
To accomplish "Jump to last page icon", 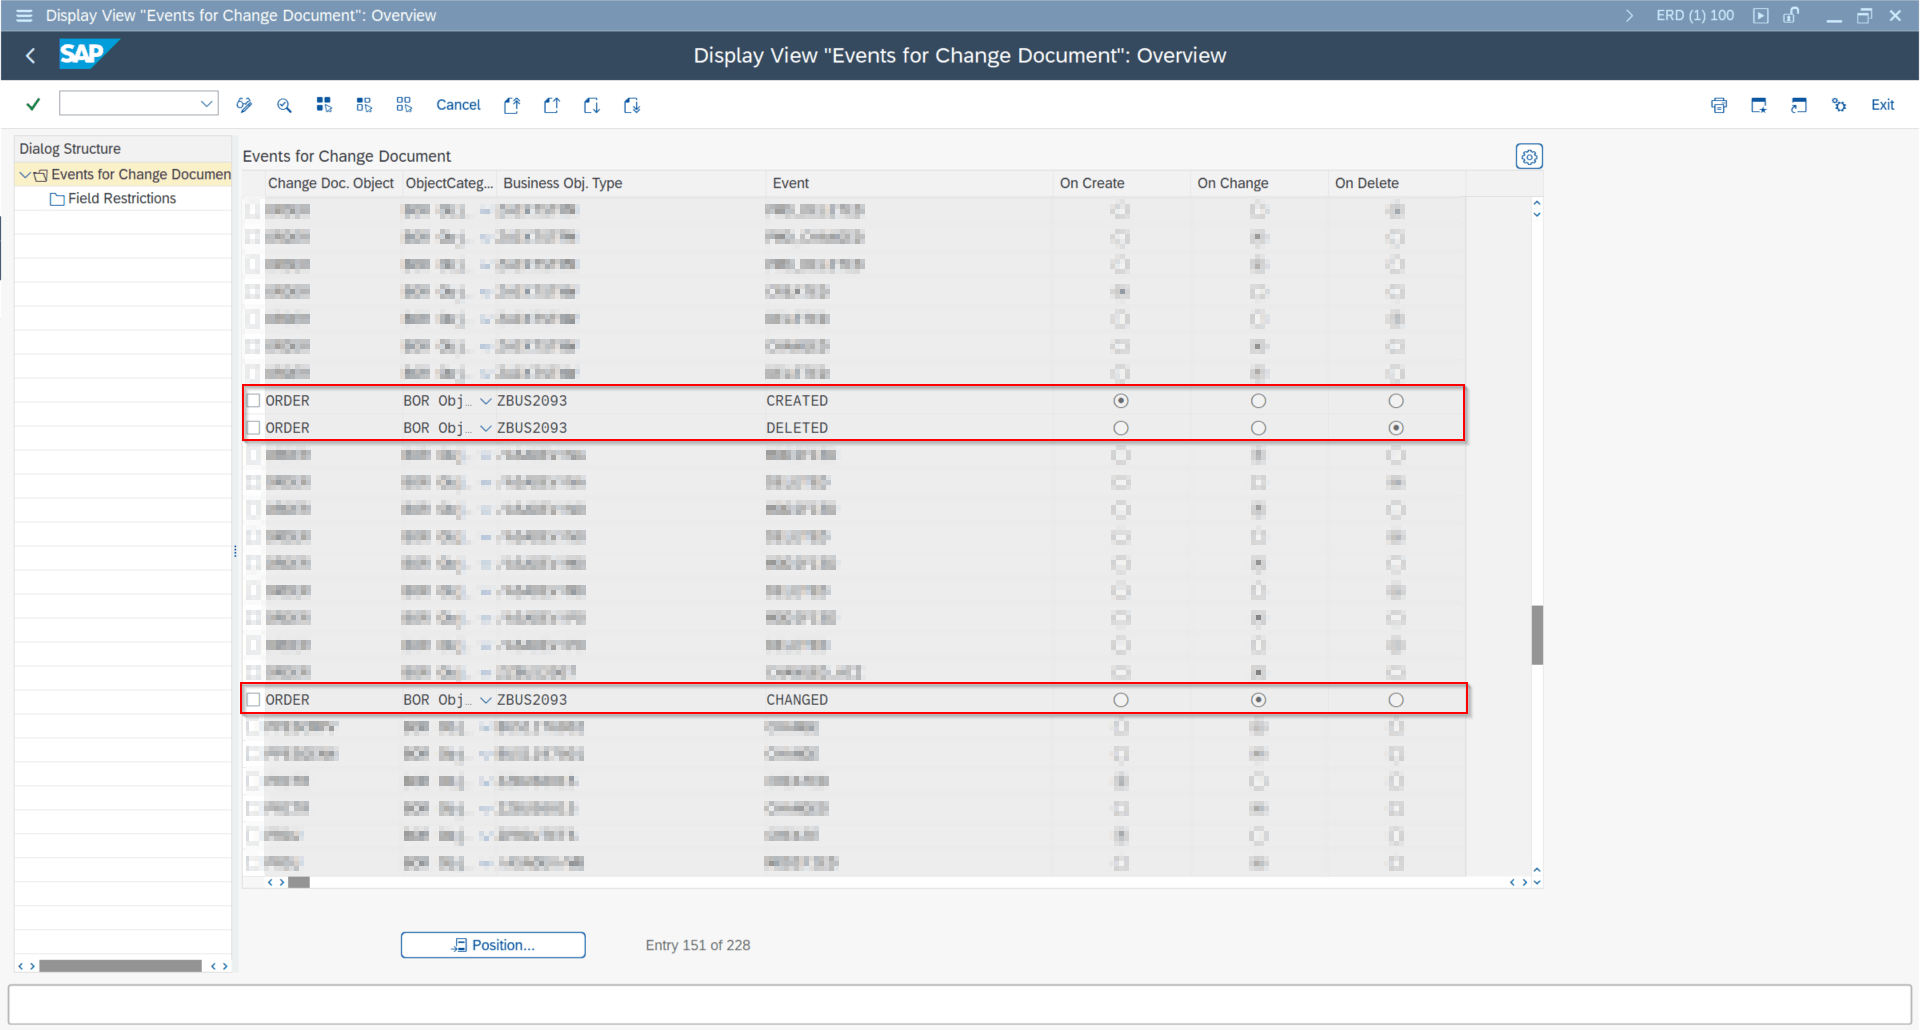I will pos(632,105).
